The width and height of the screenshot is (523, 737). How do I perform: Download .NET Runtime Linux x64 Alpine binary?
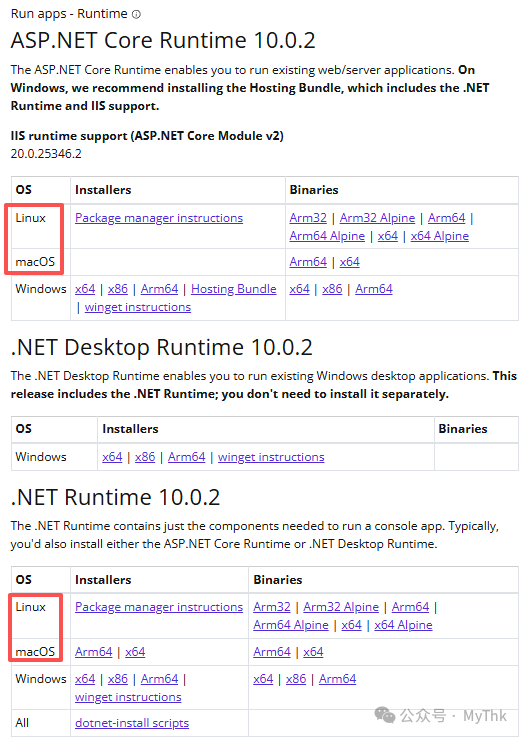(403, 625)
